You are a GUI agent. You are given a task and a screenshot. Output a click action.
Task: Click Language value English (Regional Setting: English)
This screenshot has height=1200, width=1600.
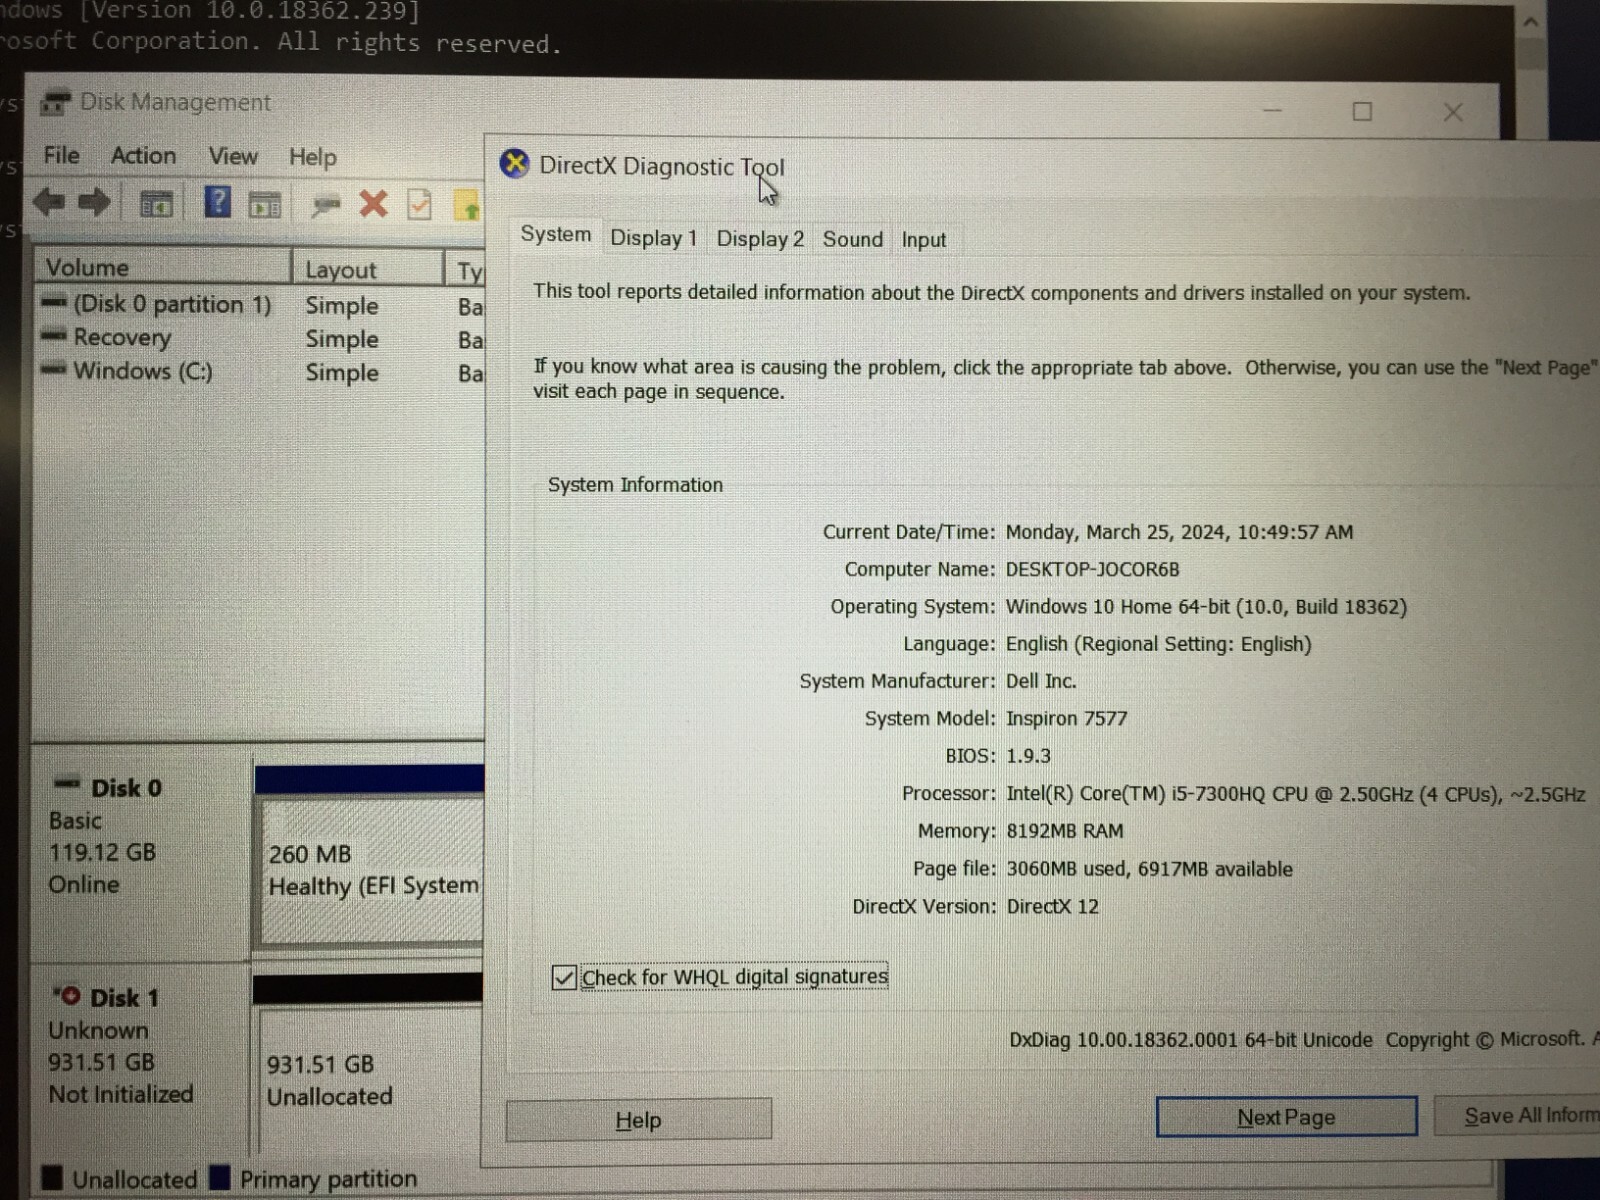coord(1158,644)
